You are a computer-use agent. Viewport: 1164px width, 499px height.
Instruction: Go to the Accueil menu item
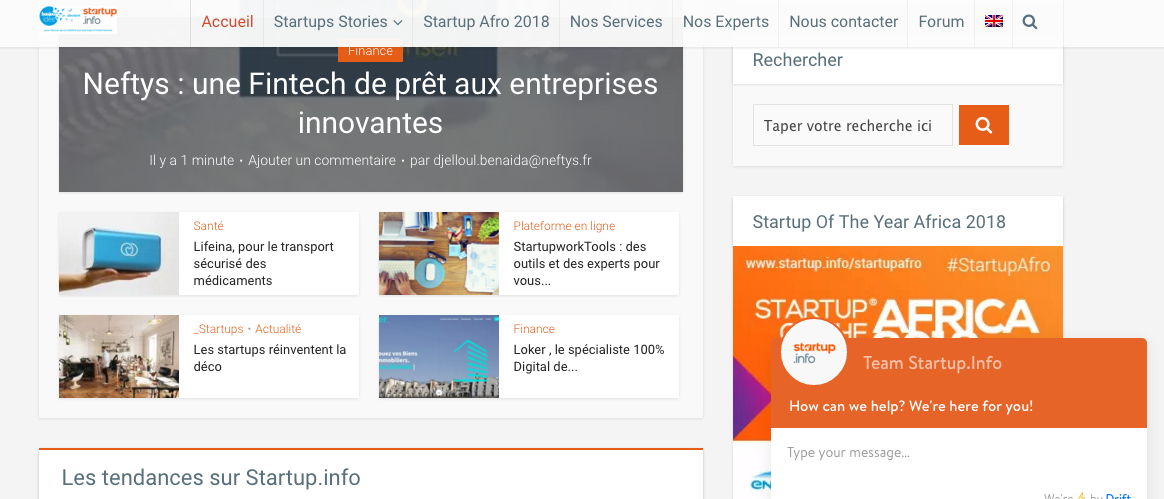pyautogui.click(x=227, y=21)
